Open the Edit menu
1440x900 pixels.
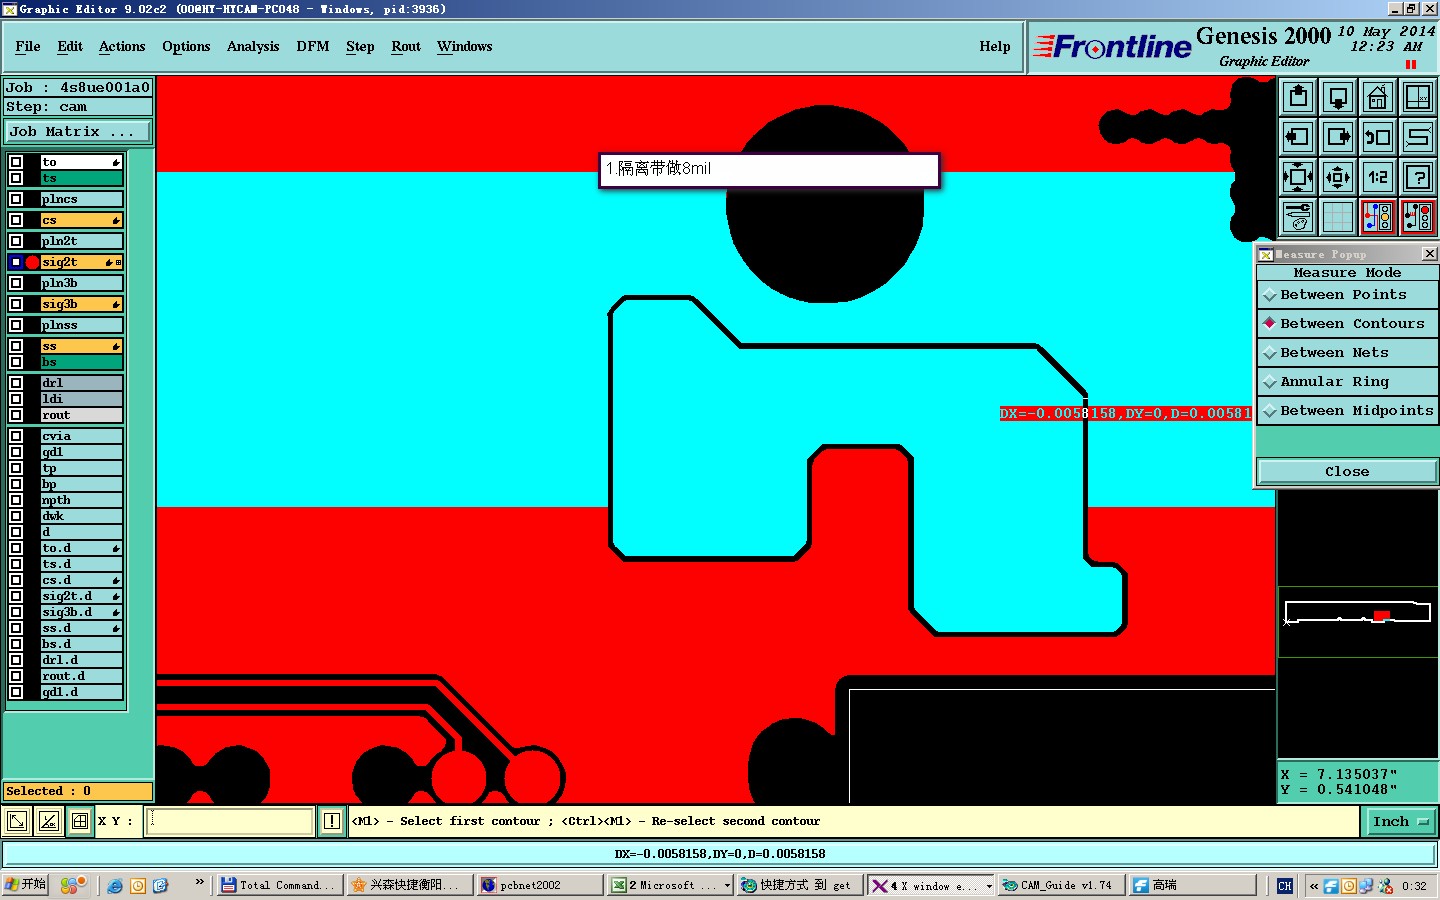coord(70,46)
